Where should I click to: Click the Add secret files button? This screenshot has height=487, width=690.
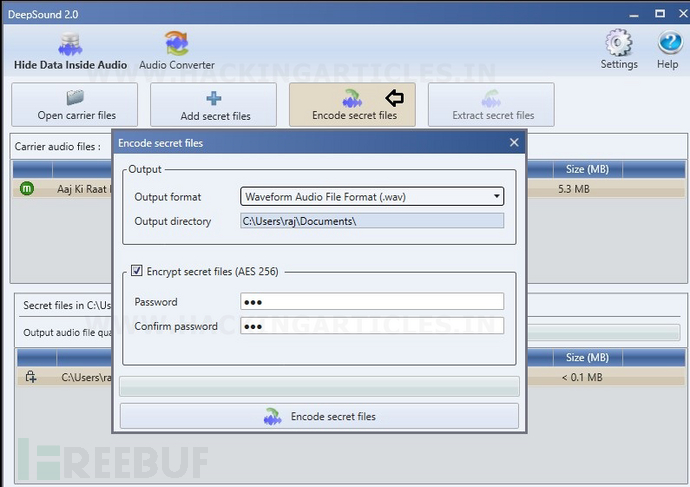(x=213, y=105)
